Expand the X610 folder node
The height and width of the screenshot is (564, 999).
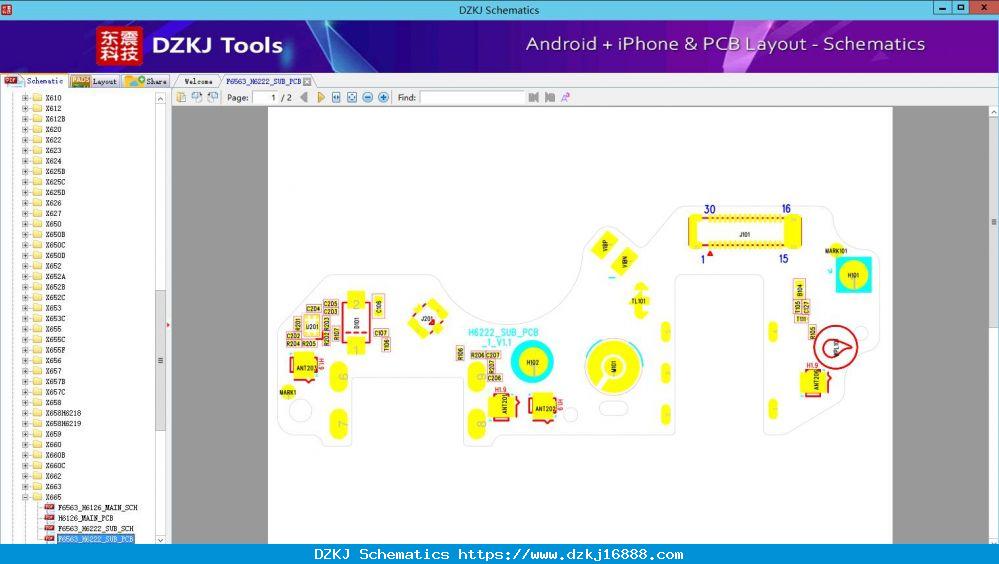coord(25,98)
